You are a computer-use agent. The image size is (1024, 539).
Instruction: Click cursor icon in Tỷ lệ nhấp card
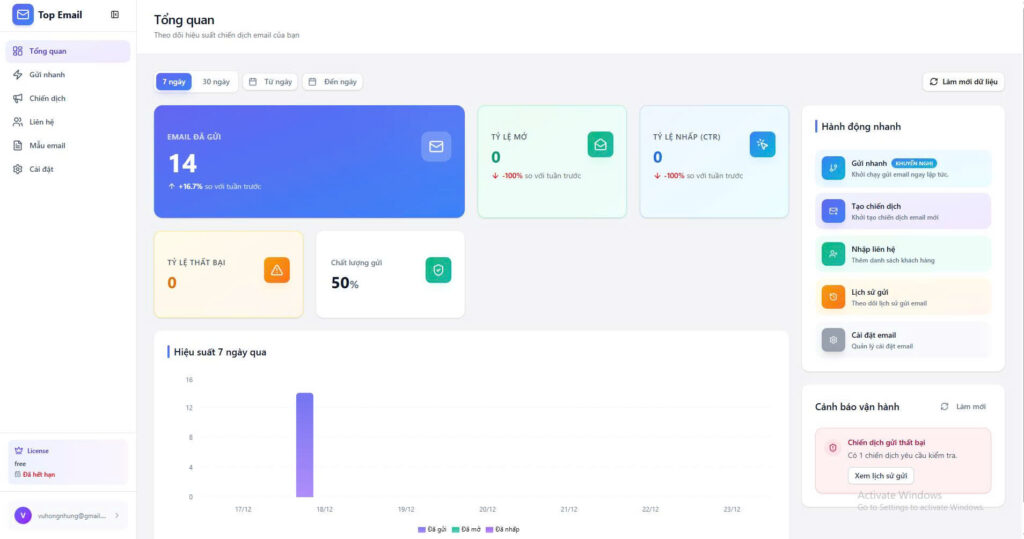[x=762, y=144]
